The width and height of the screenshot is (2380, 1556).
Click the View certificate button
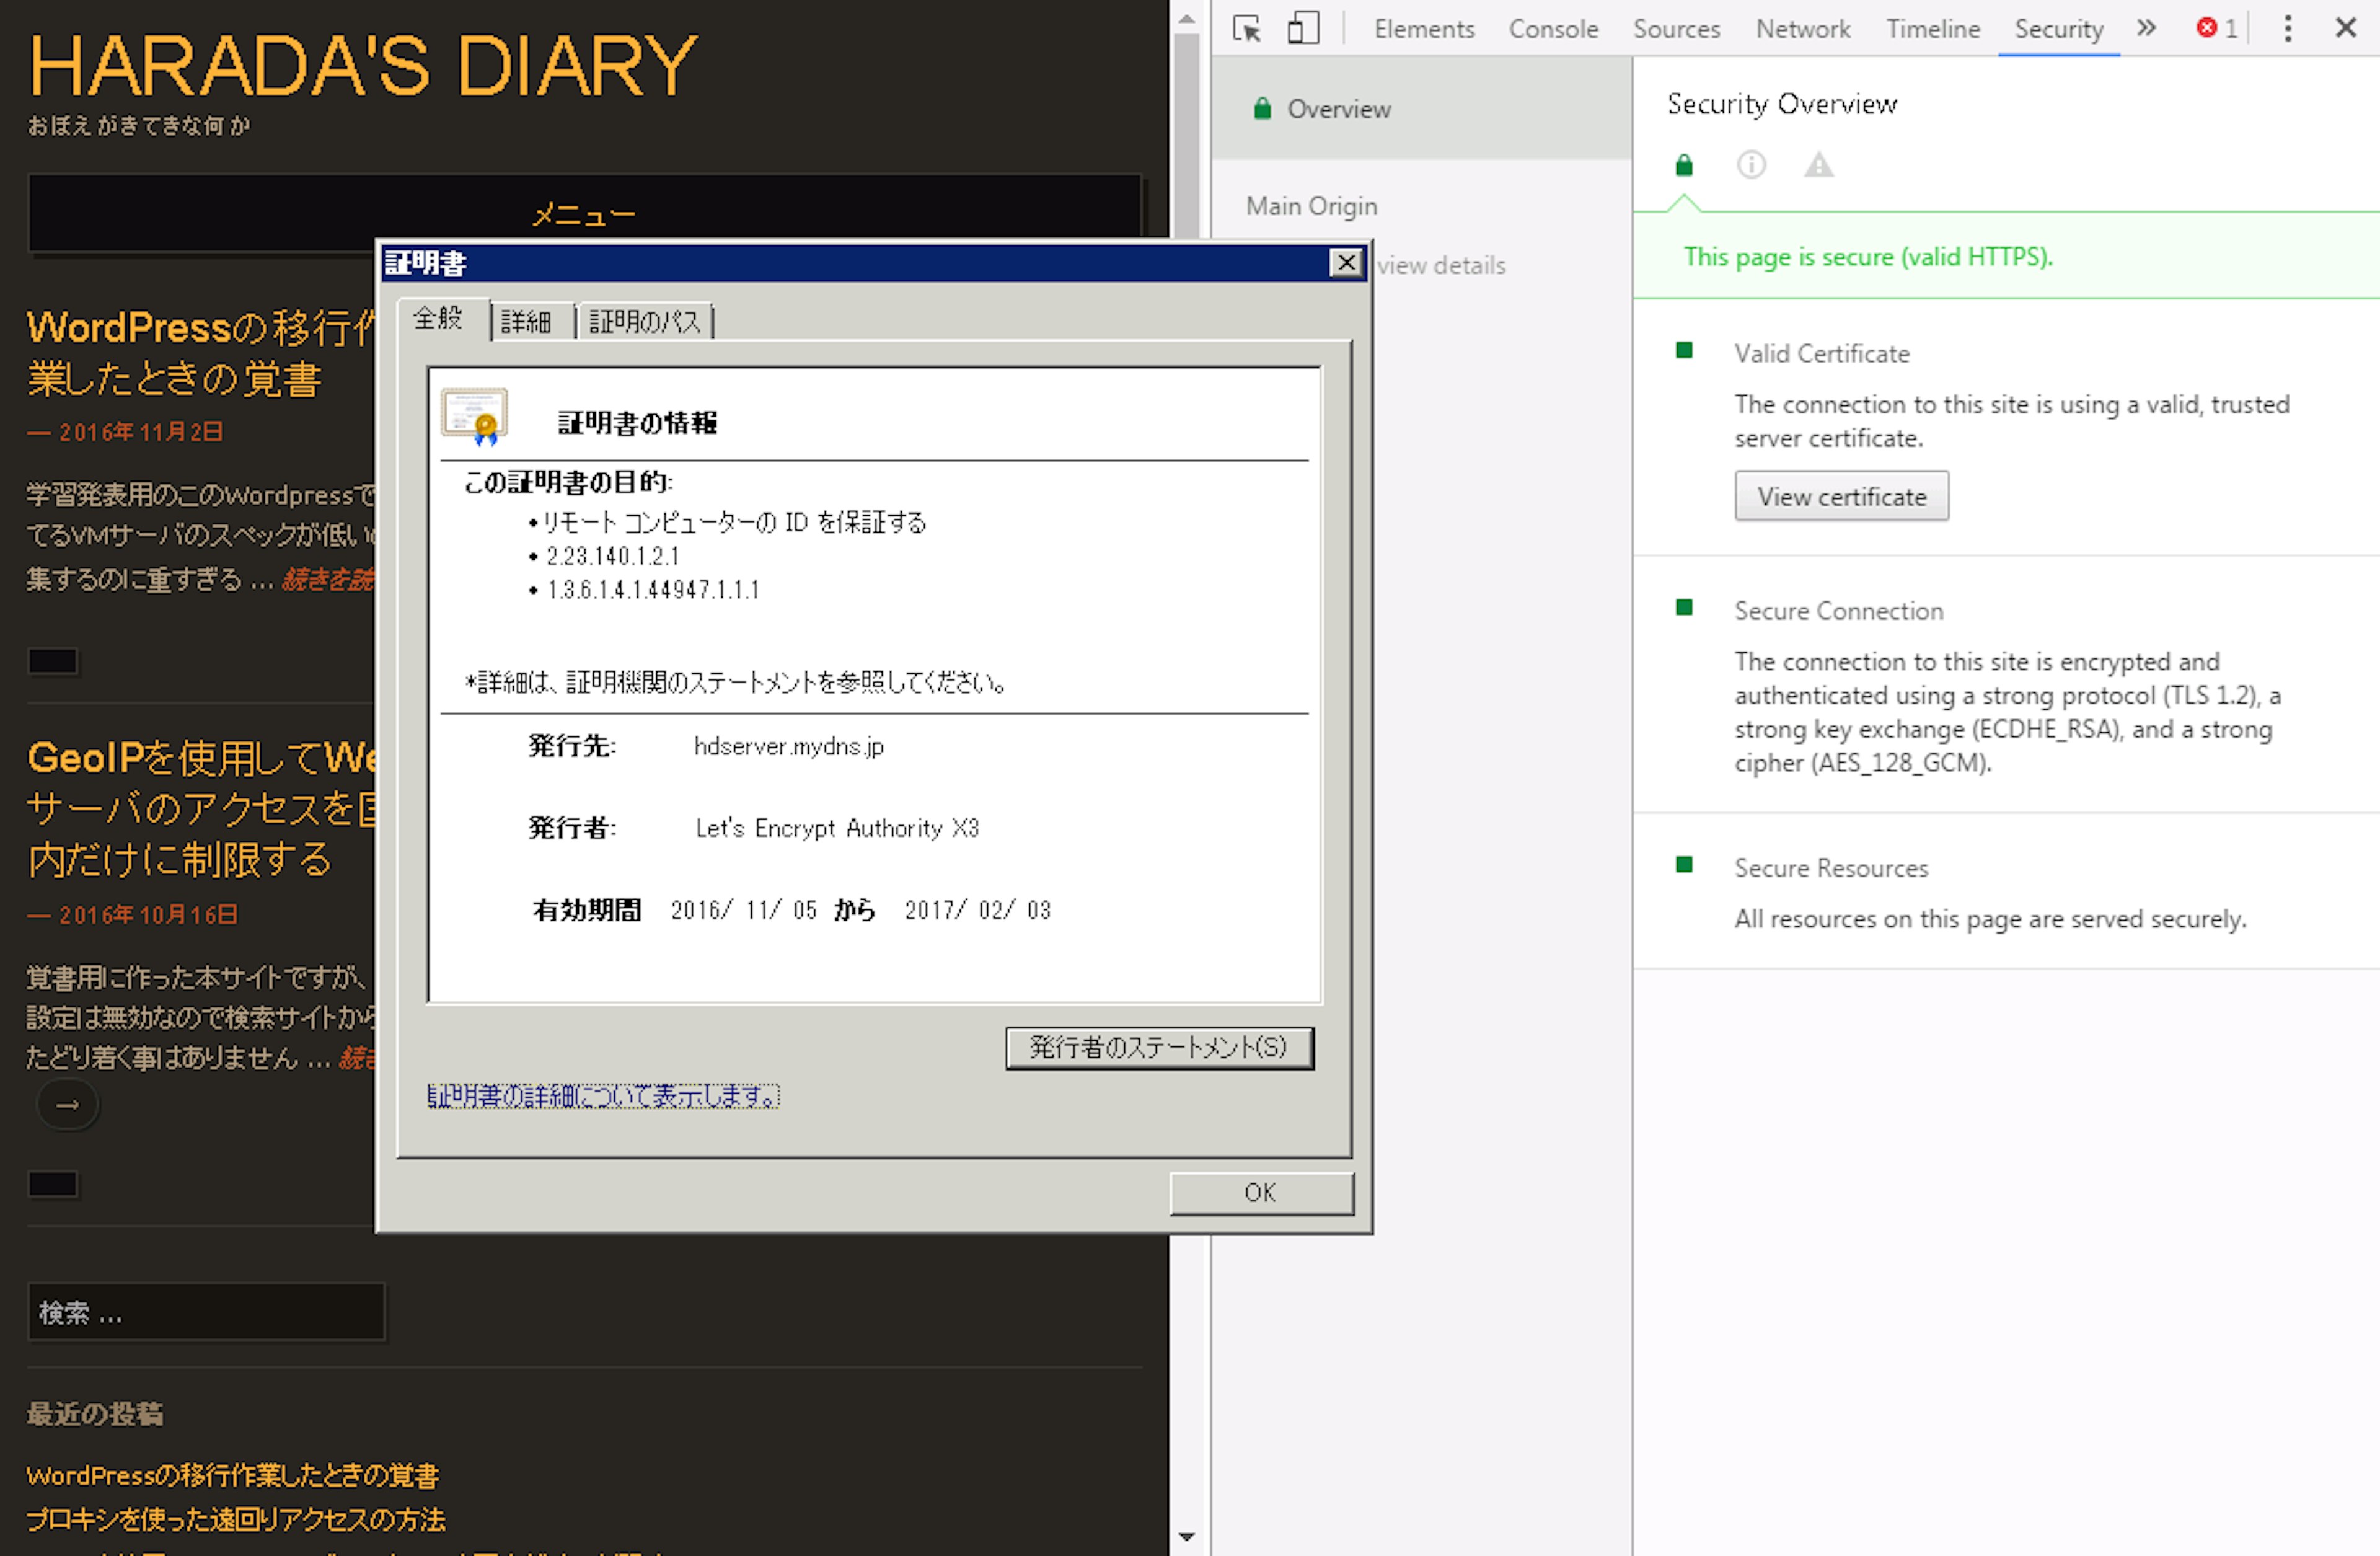click(x=1841, y=497)
